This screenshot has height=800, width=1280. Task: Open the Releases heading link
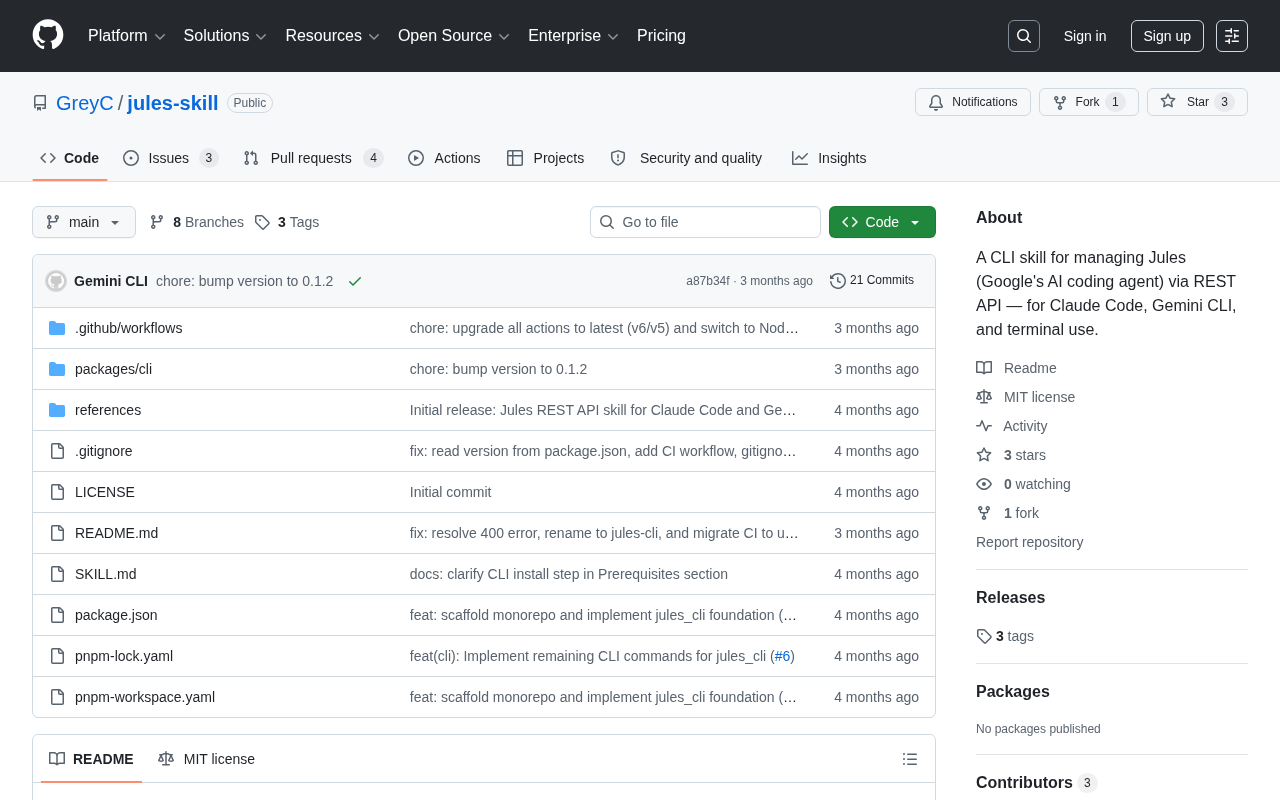click(1010, 598)
